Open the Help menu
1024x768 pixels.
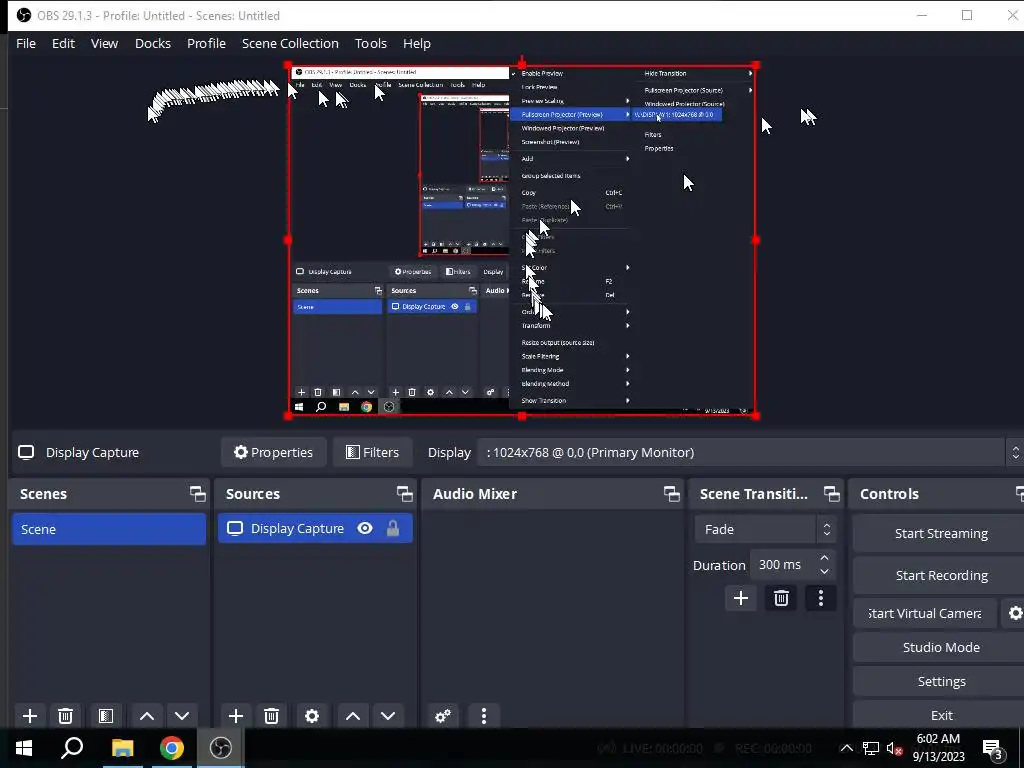coord(417,43)
